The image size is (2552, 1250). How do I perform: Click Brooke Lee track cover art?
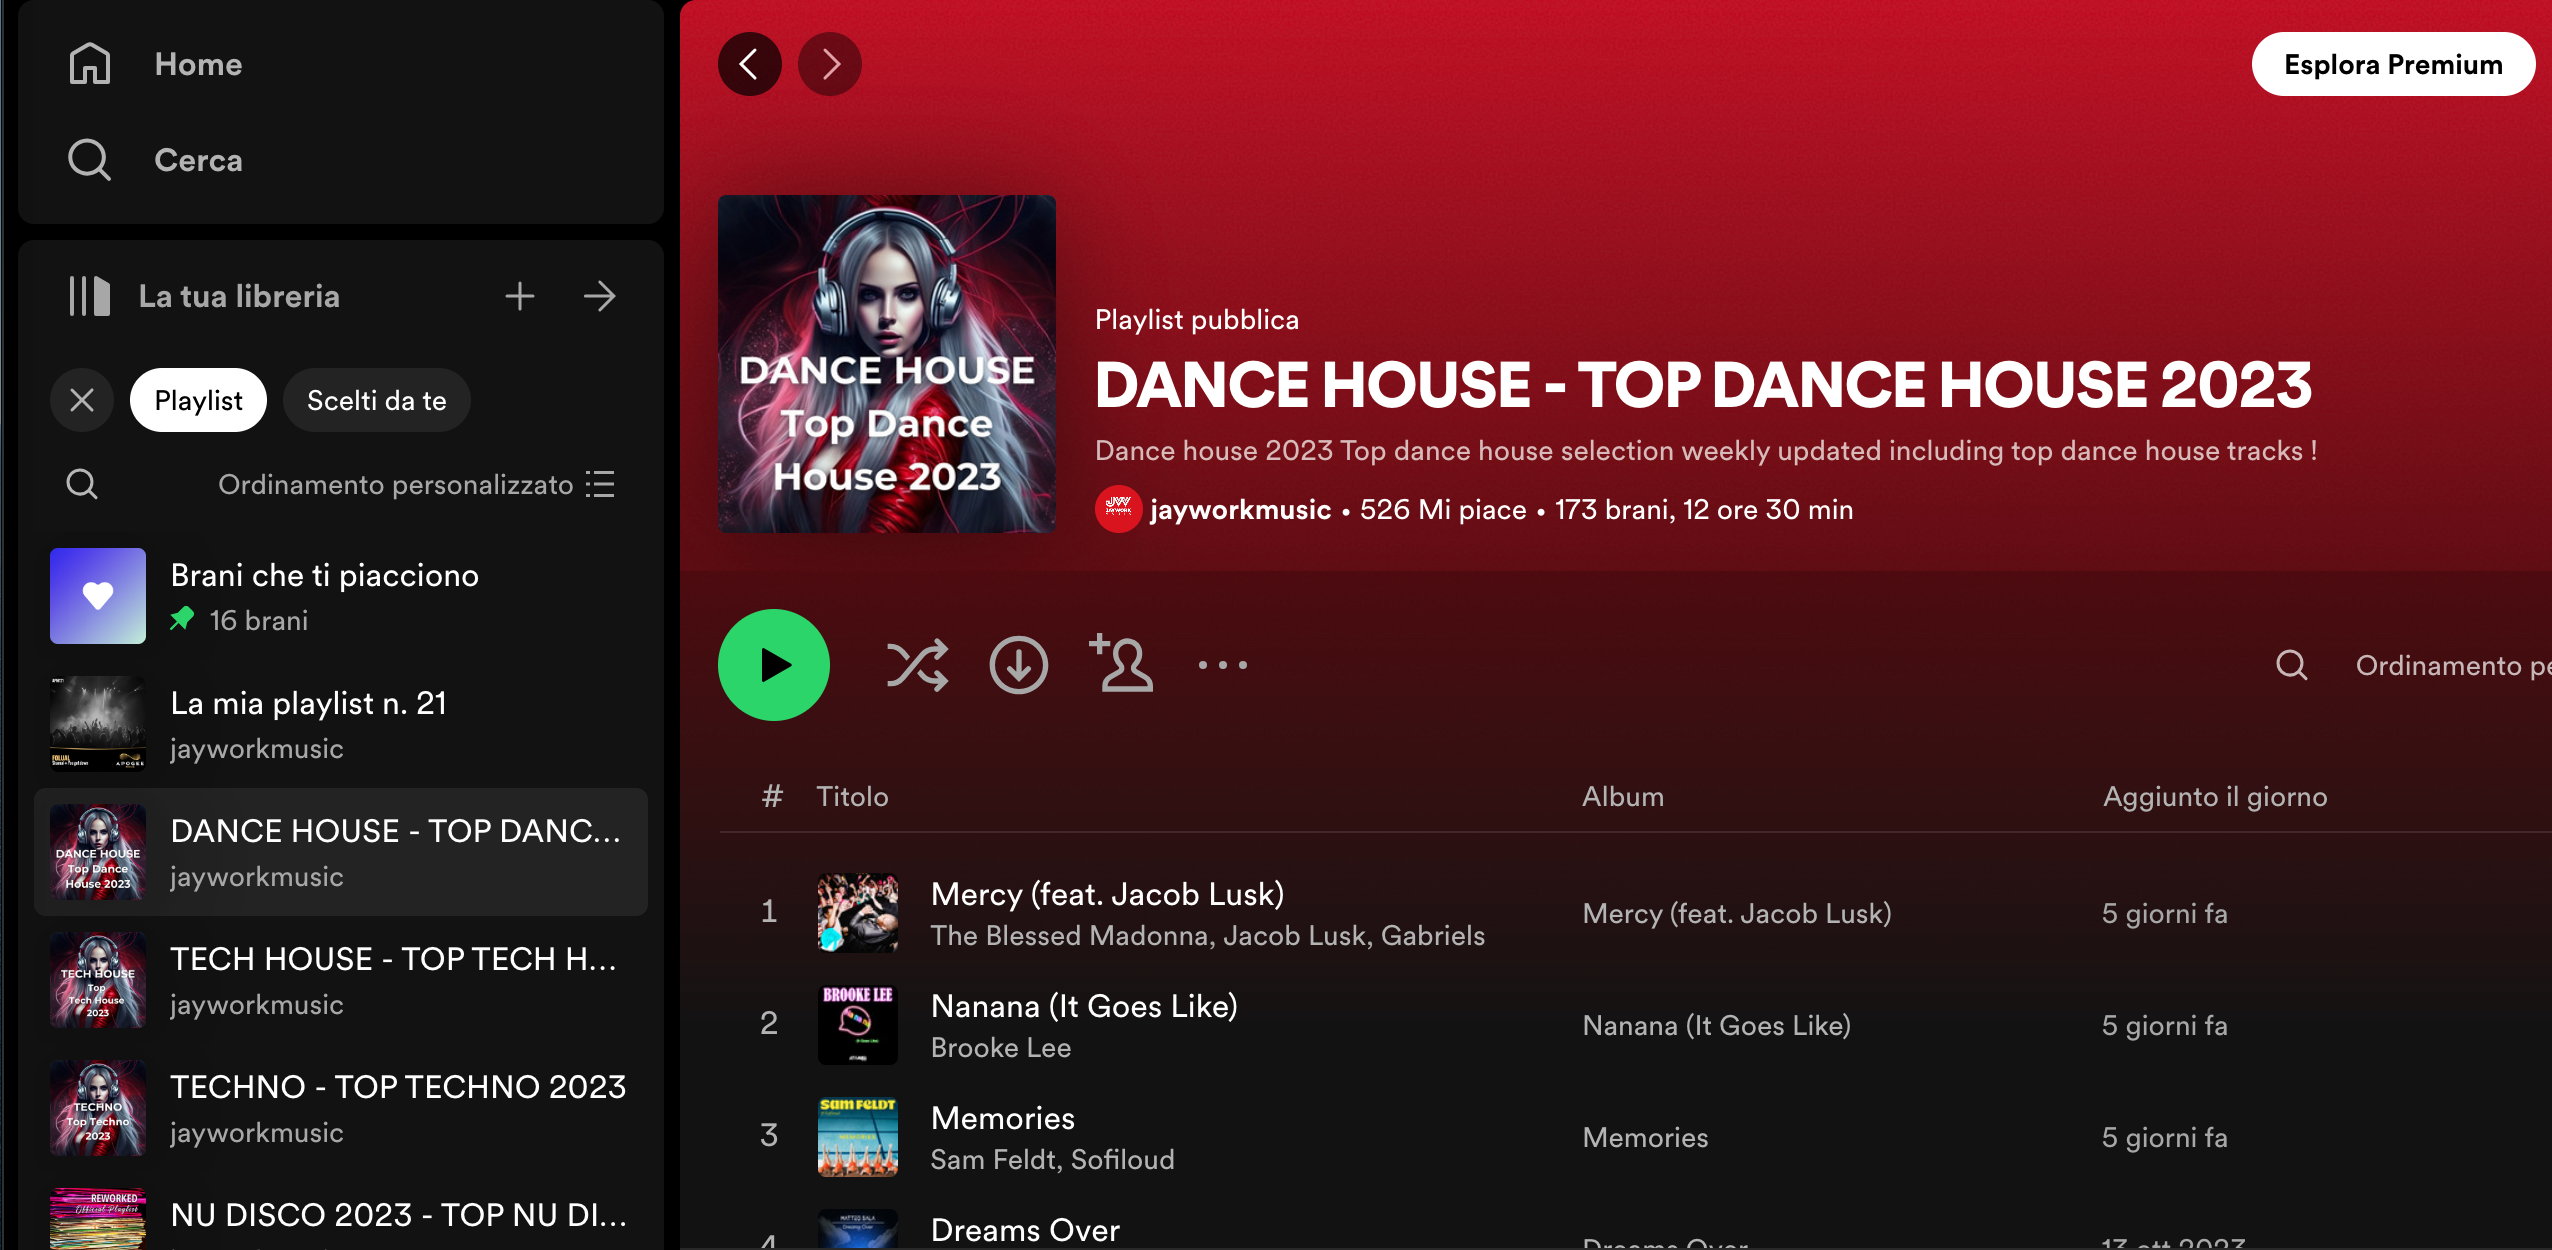pos(858,1024)
